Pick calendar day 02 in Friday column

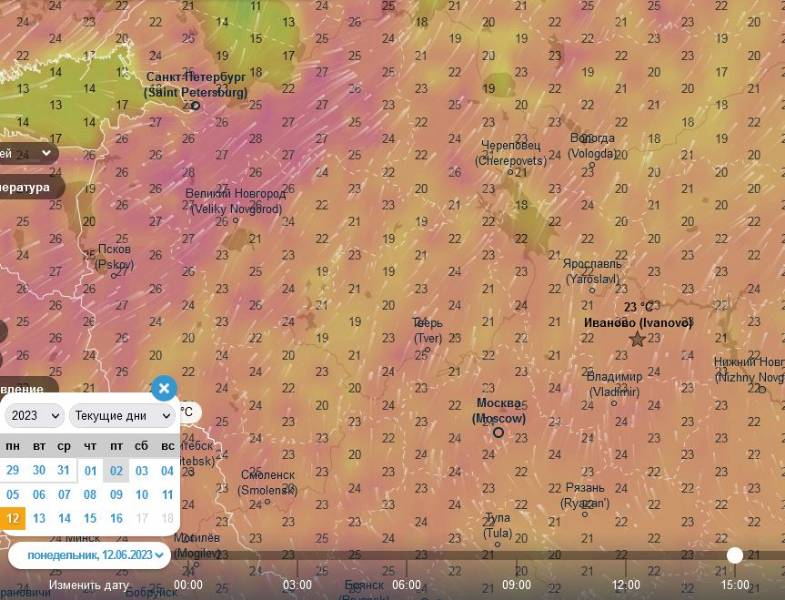(x=116, y=470)
